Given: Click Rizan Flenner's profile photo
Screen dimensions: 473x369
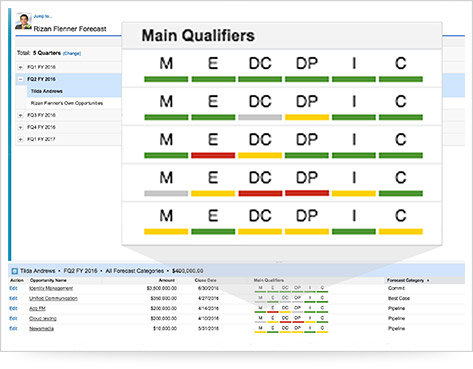Looking at the screenshot, I should [x=23, y=21].
